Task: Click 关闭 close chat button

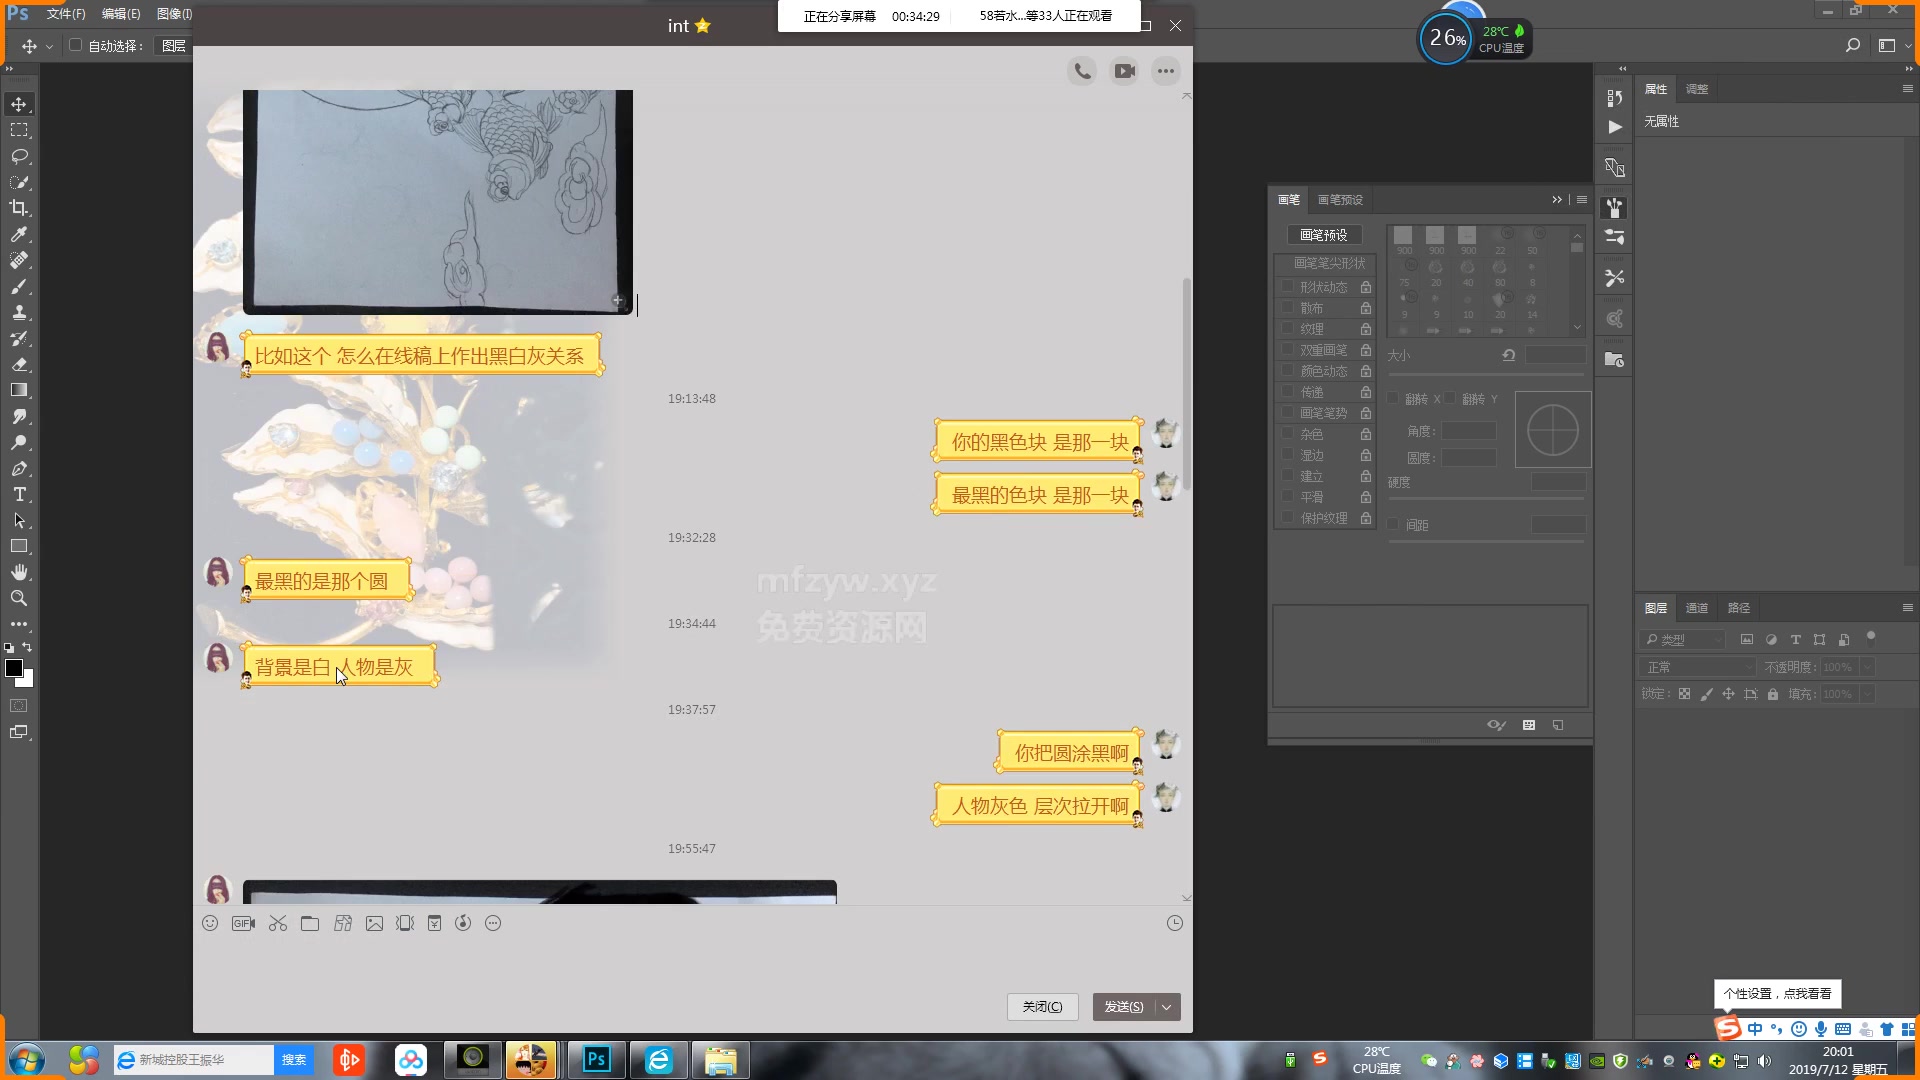Action: coord(1042,1006)
